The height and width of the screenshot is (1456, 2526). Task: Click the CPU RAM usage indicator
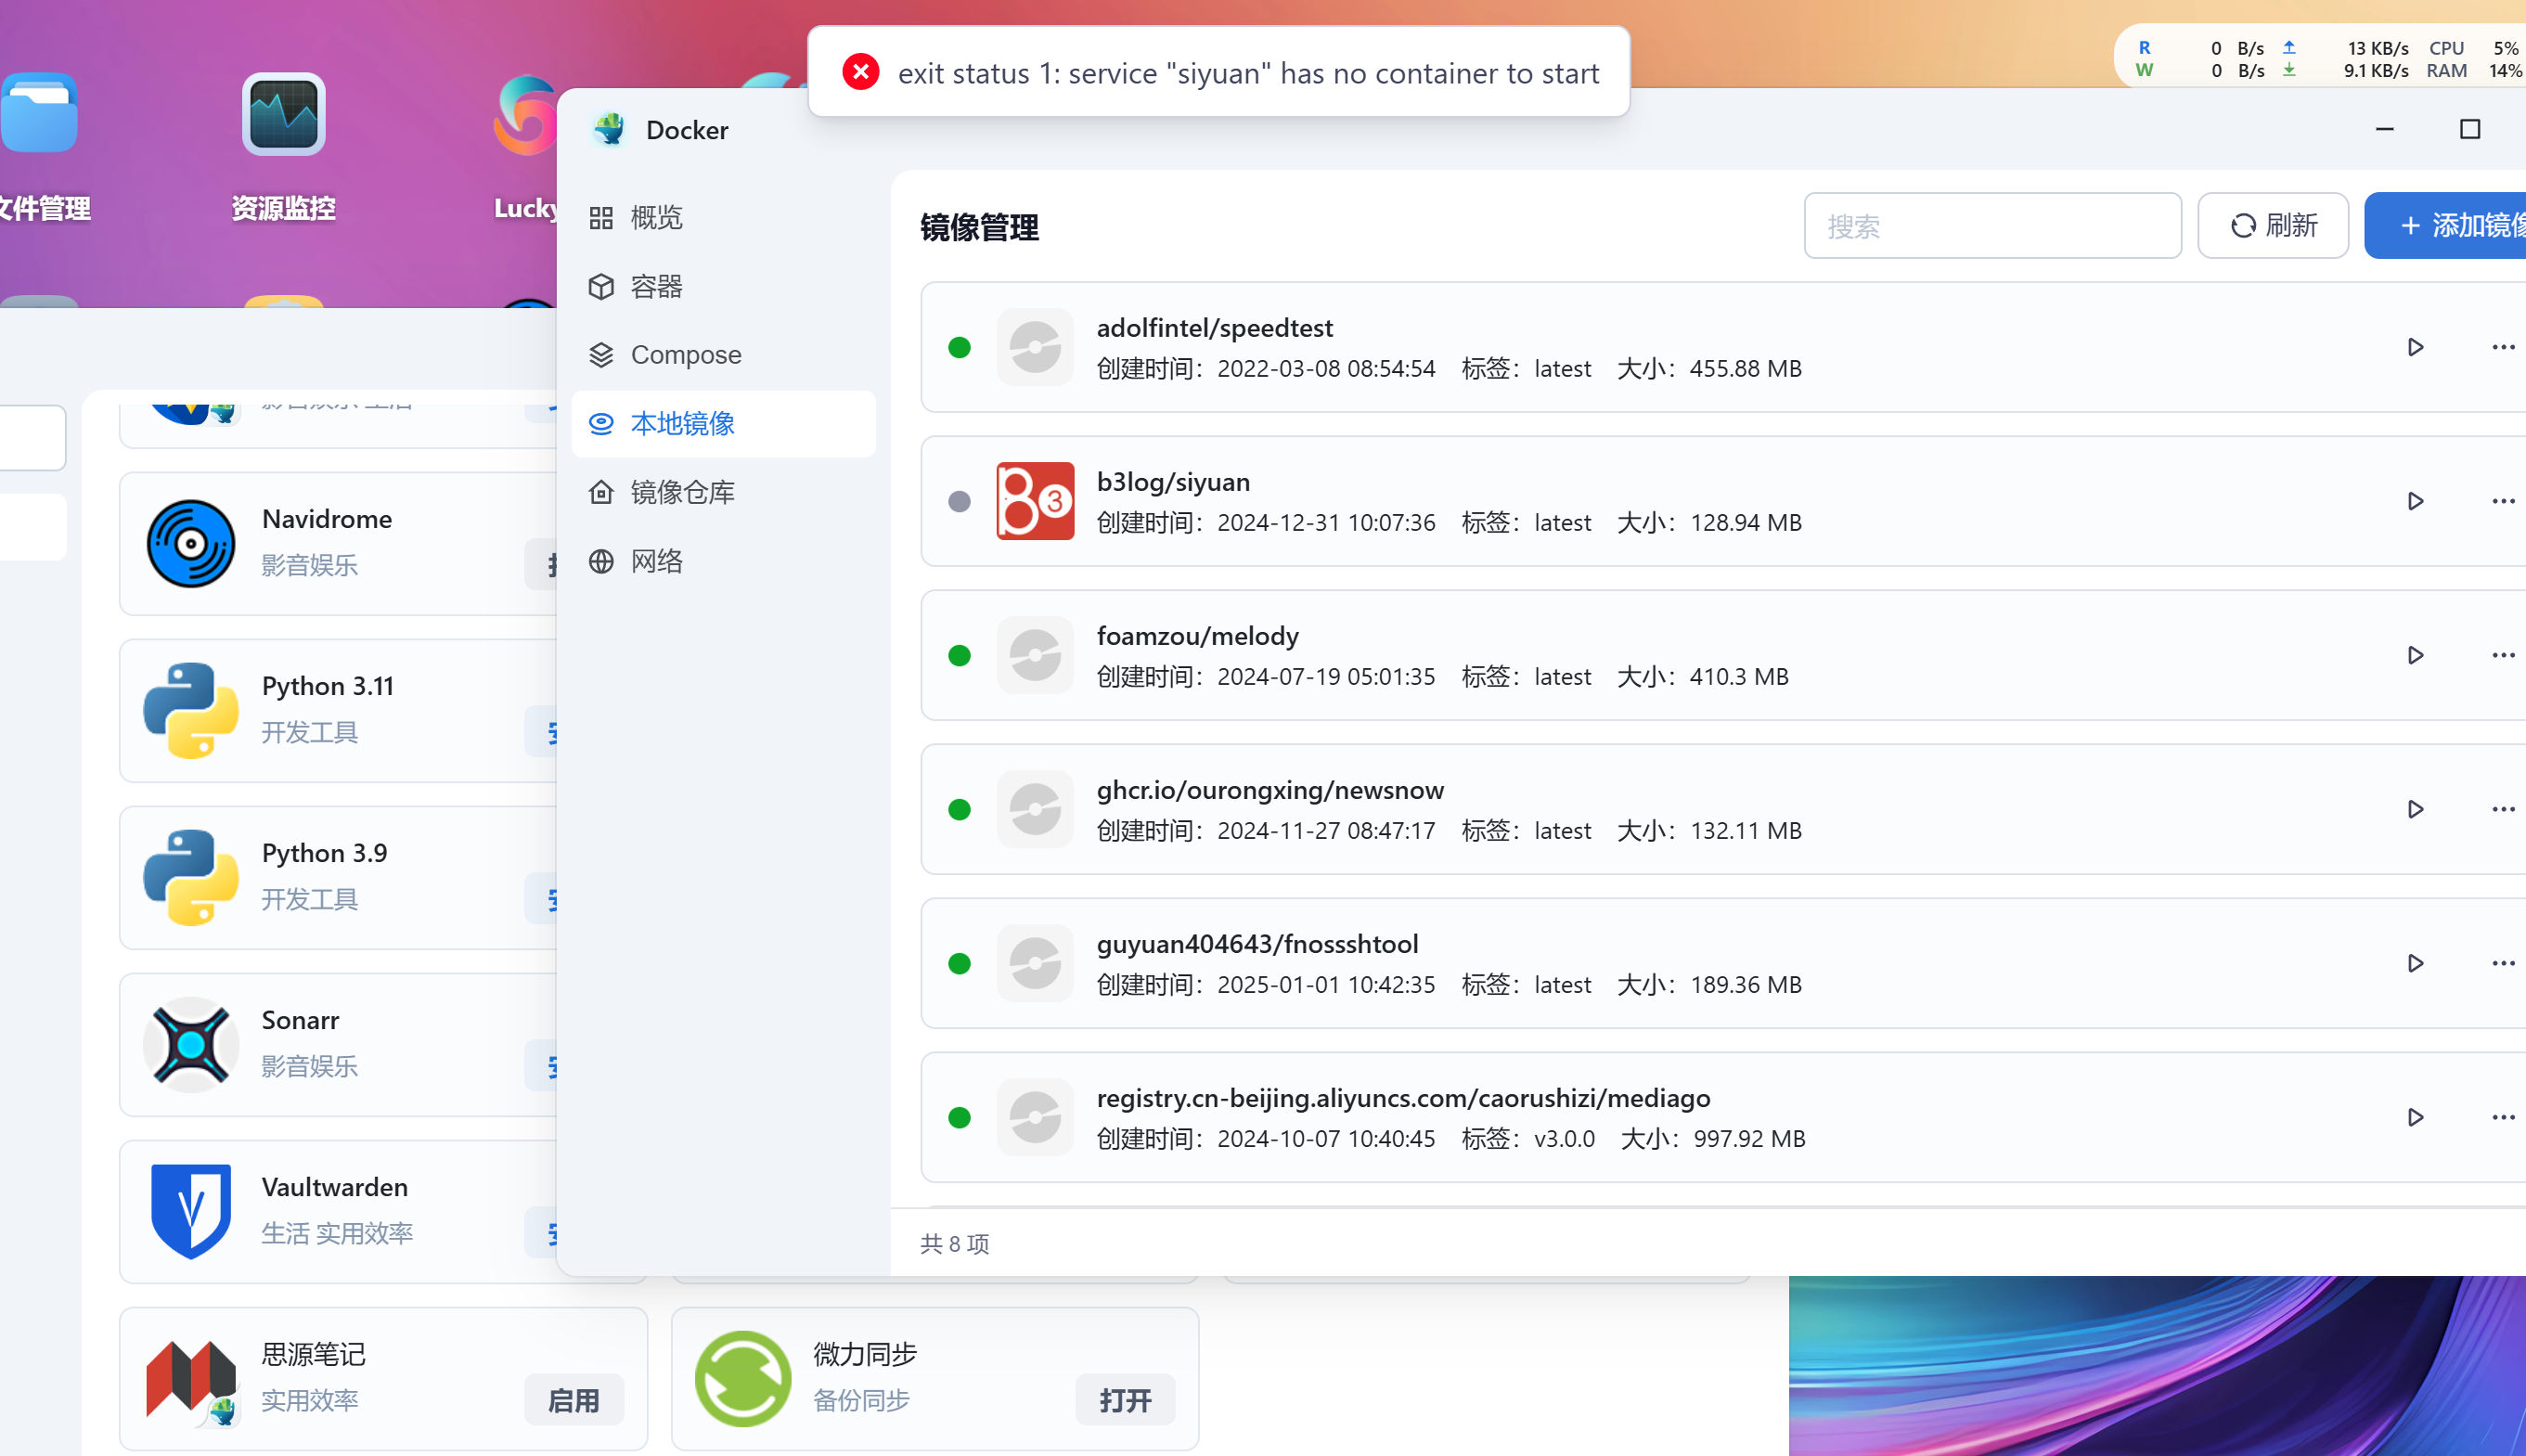[x=2474, y=59]
